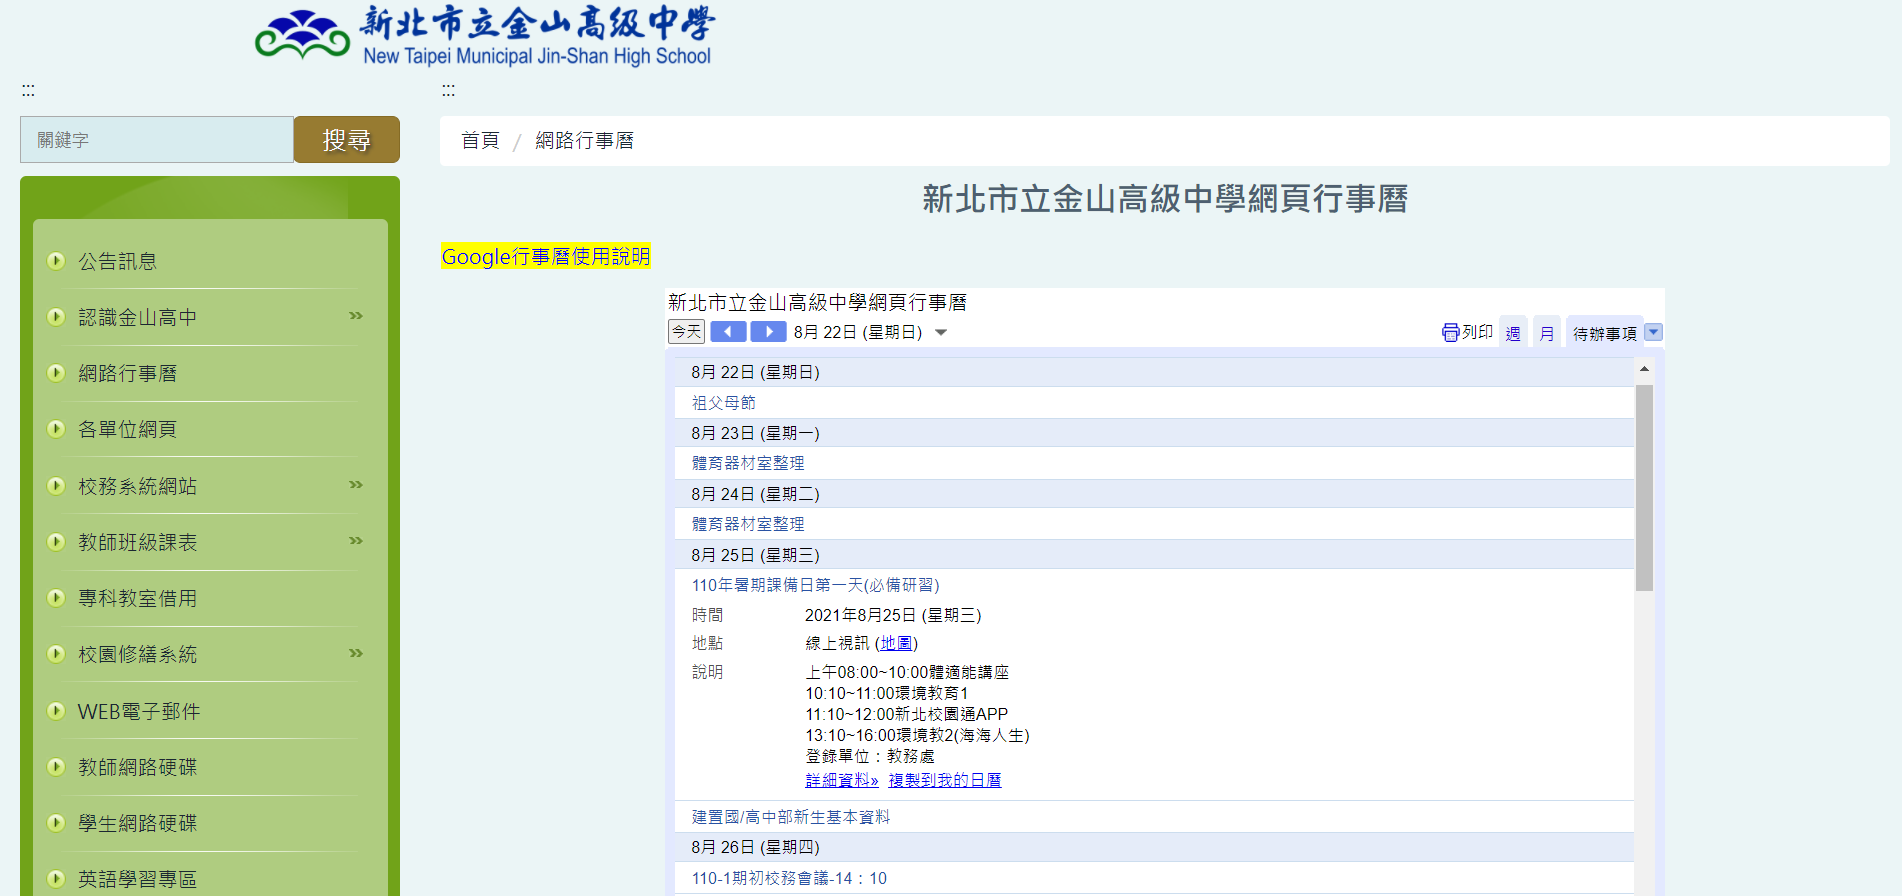Open 專科教室借用 in the sidebar menu
This screenshot has height=896, width=1902.
[x=137, y=598]
